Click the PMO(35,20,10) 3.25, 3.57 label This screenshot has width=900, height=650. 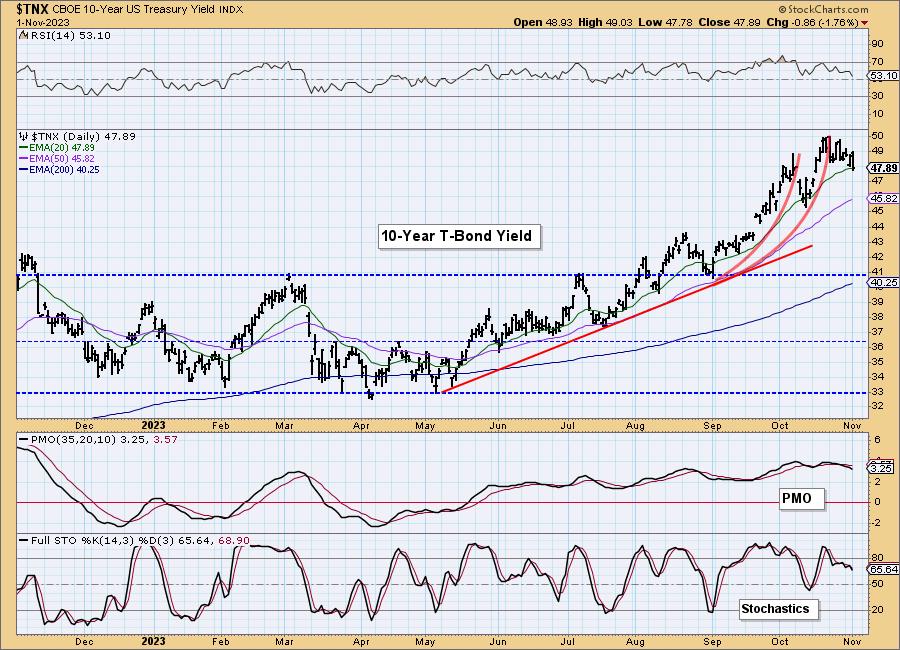(x=104, y=440)
